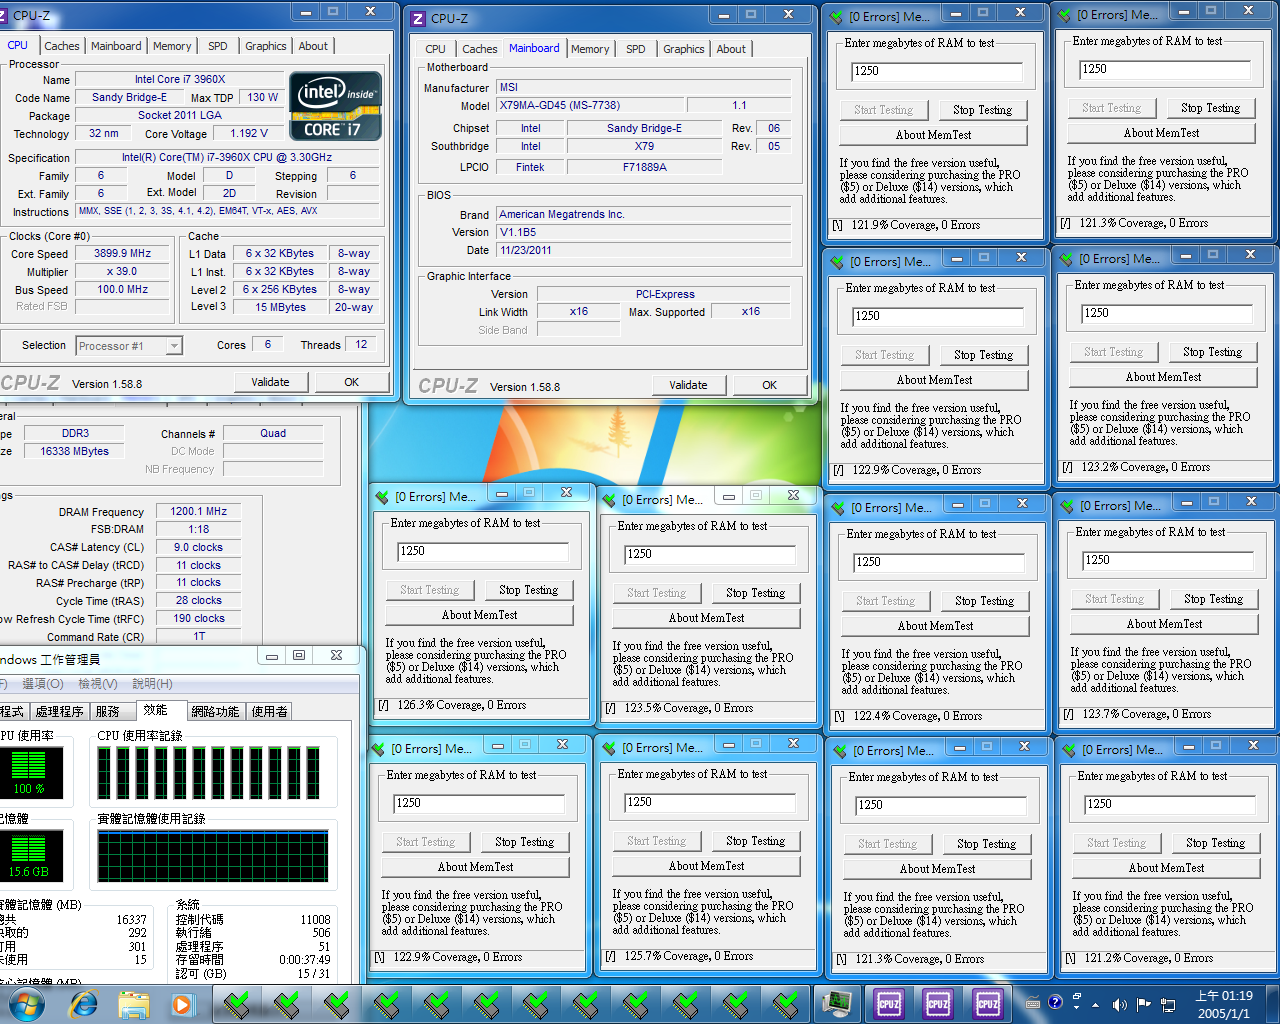The width and height of the screenshot is (1280, 1024).
Task: Click the CPU usage 100% meter
Action: 29,771
